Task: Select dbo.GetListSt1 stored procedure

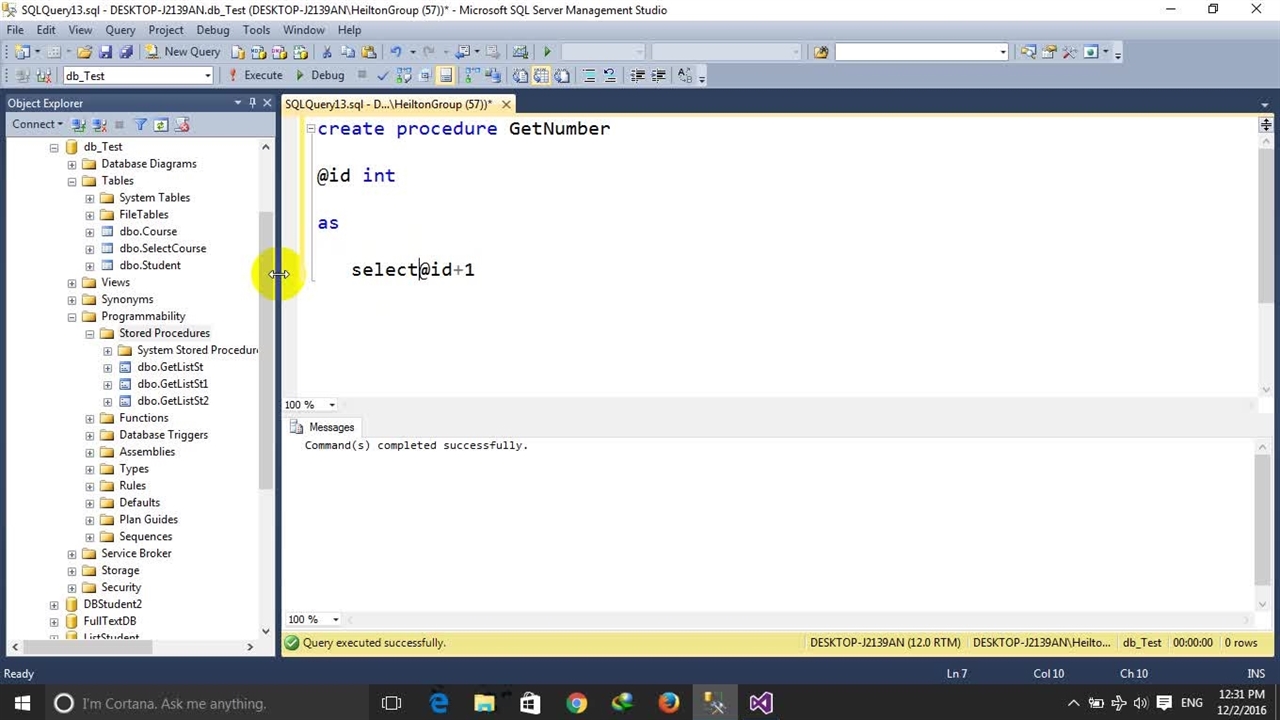Action: tap(172, 384)
